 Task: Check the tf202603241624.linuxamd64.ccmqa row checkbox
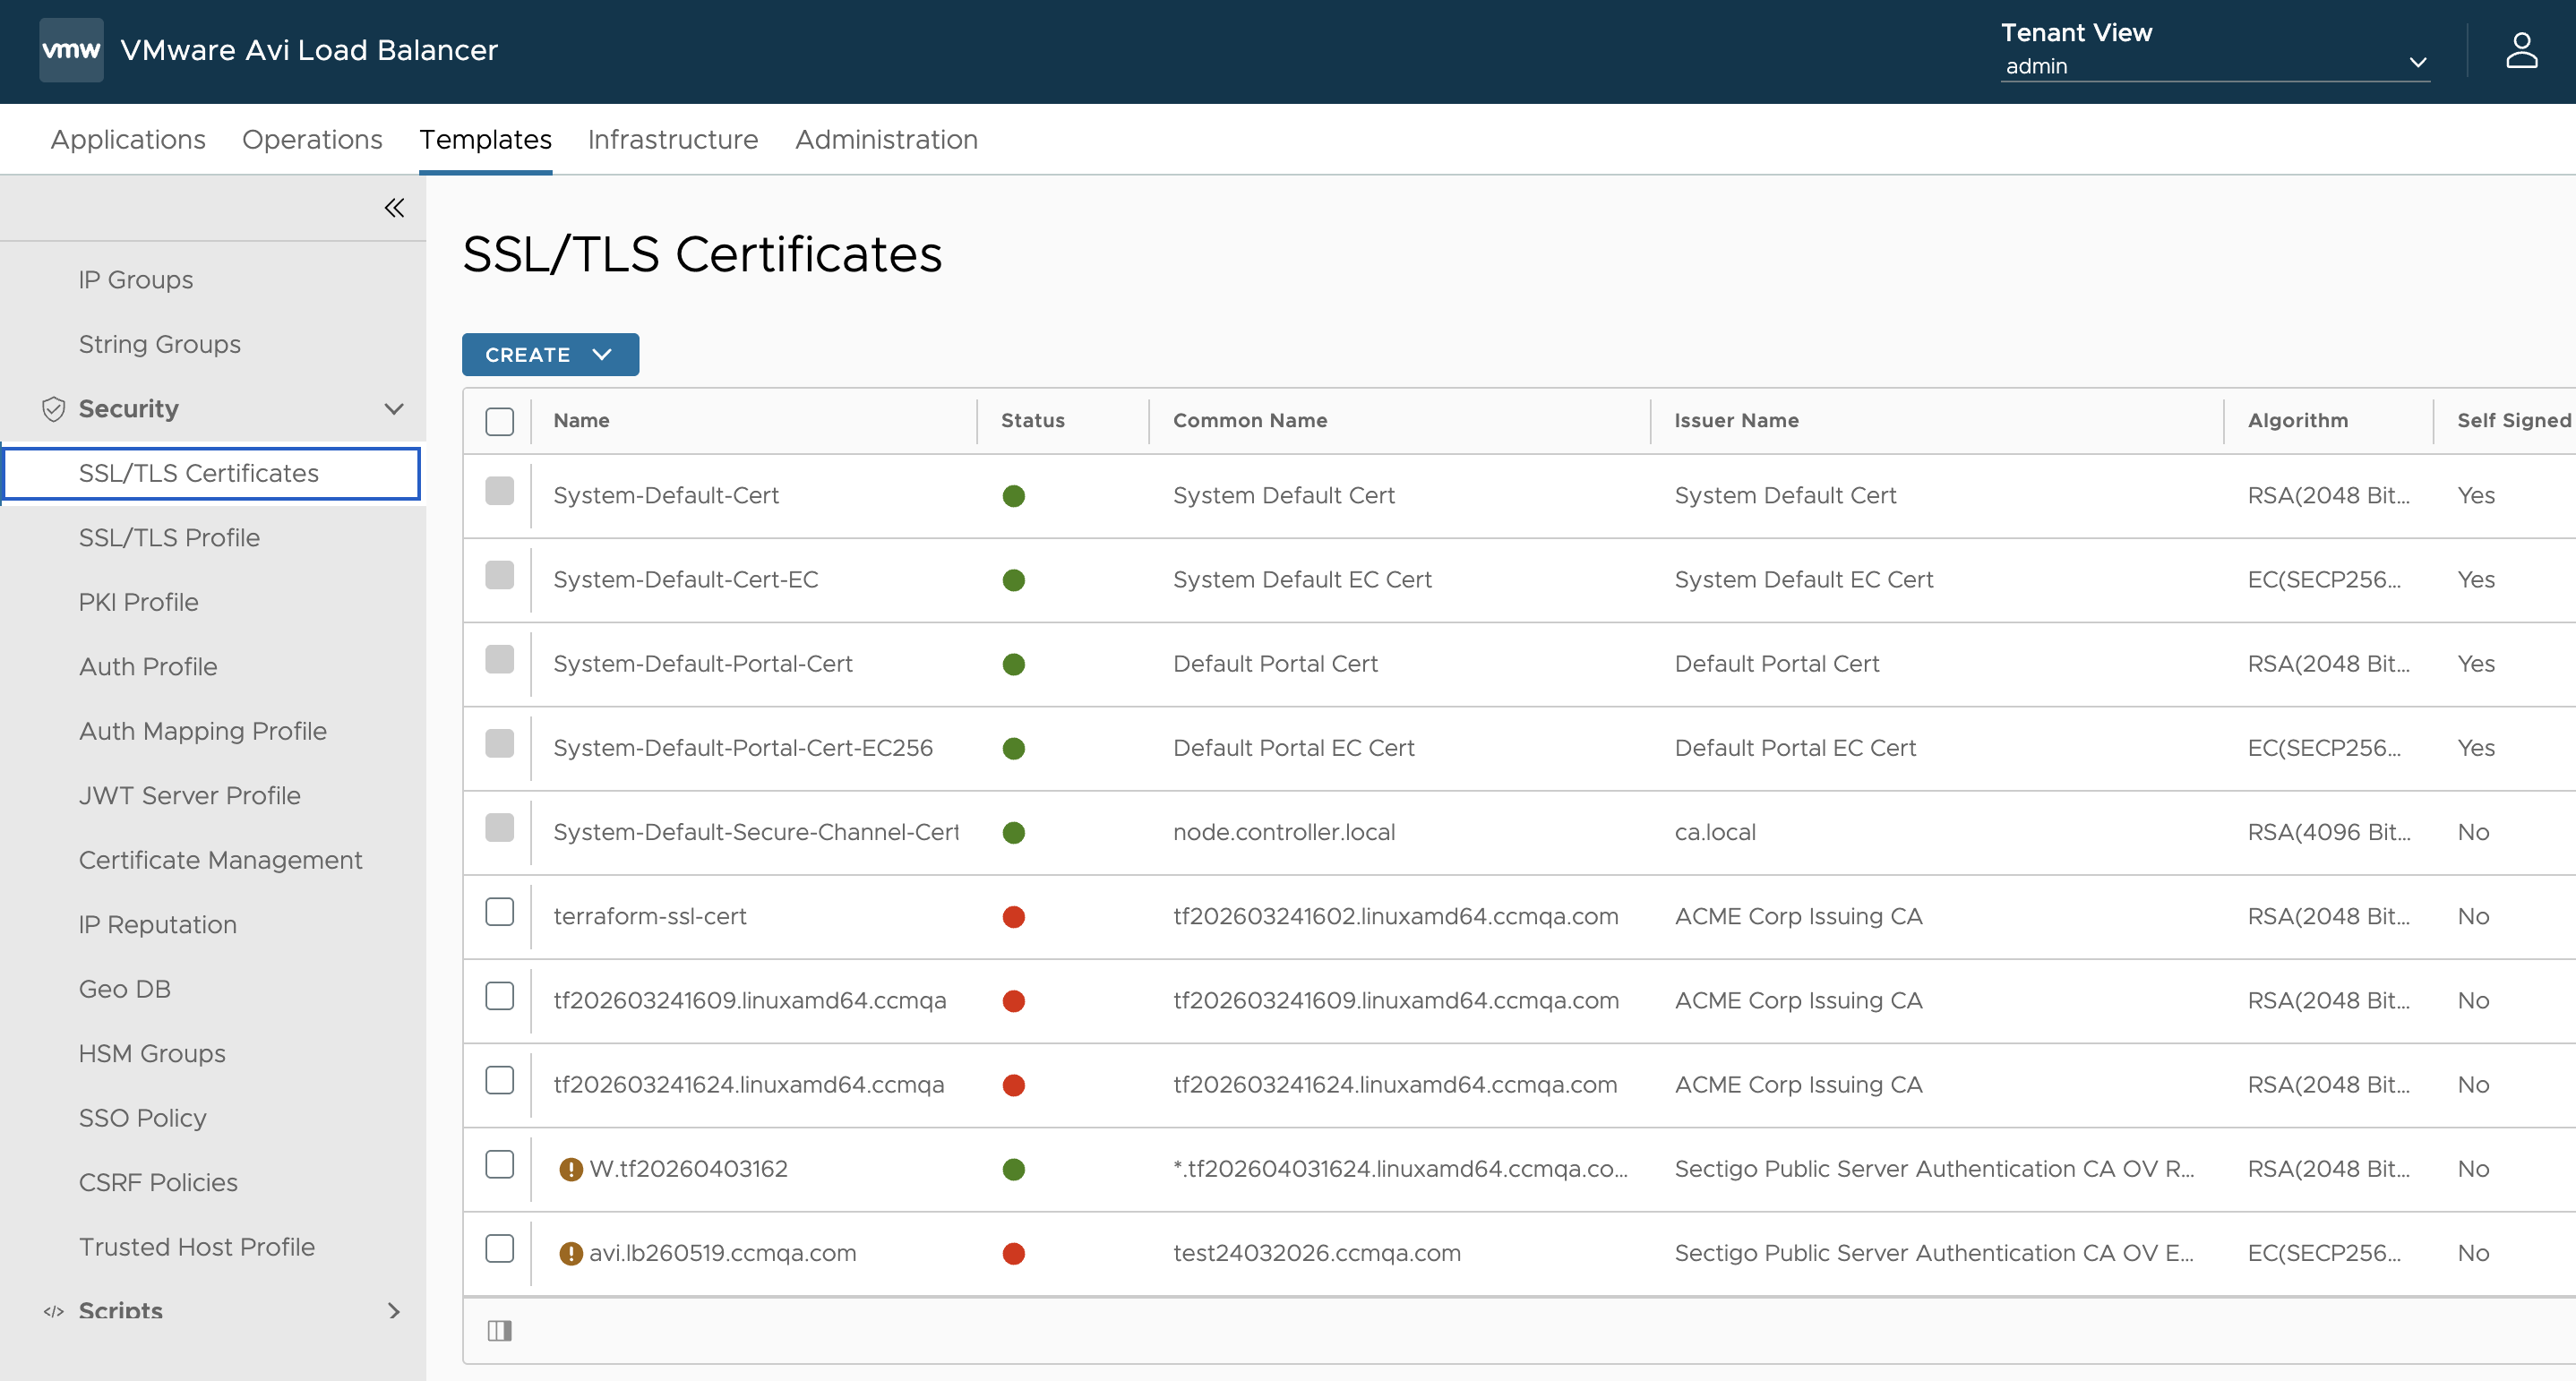[499, 1080]
